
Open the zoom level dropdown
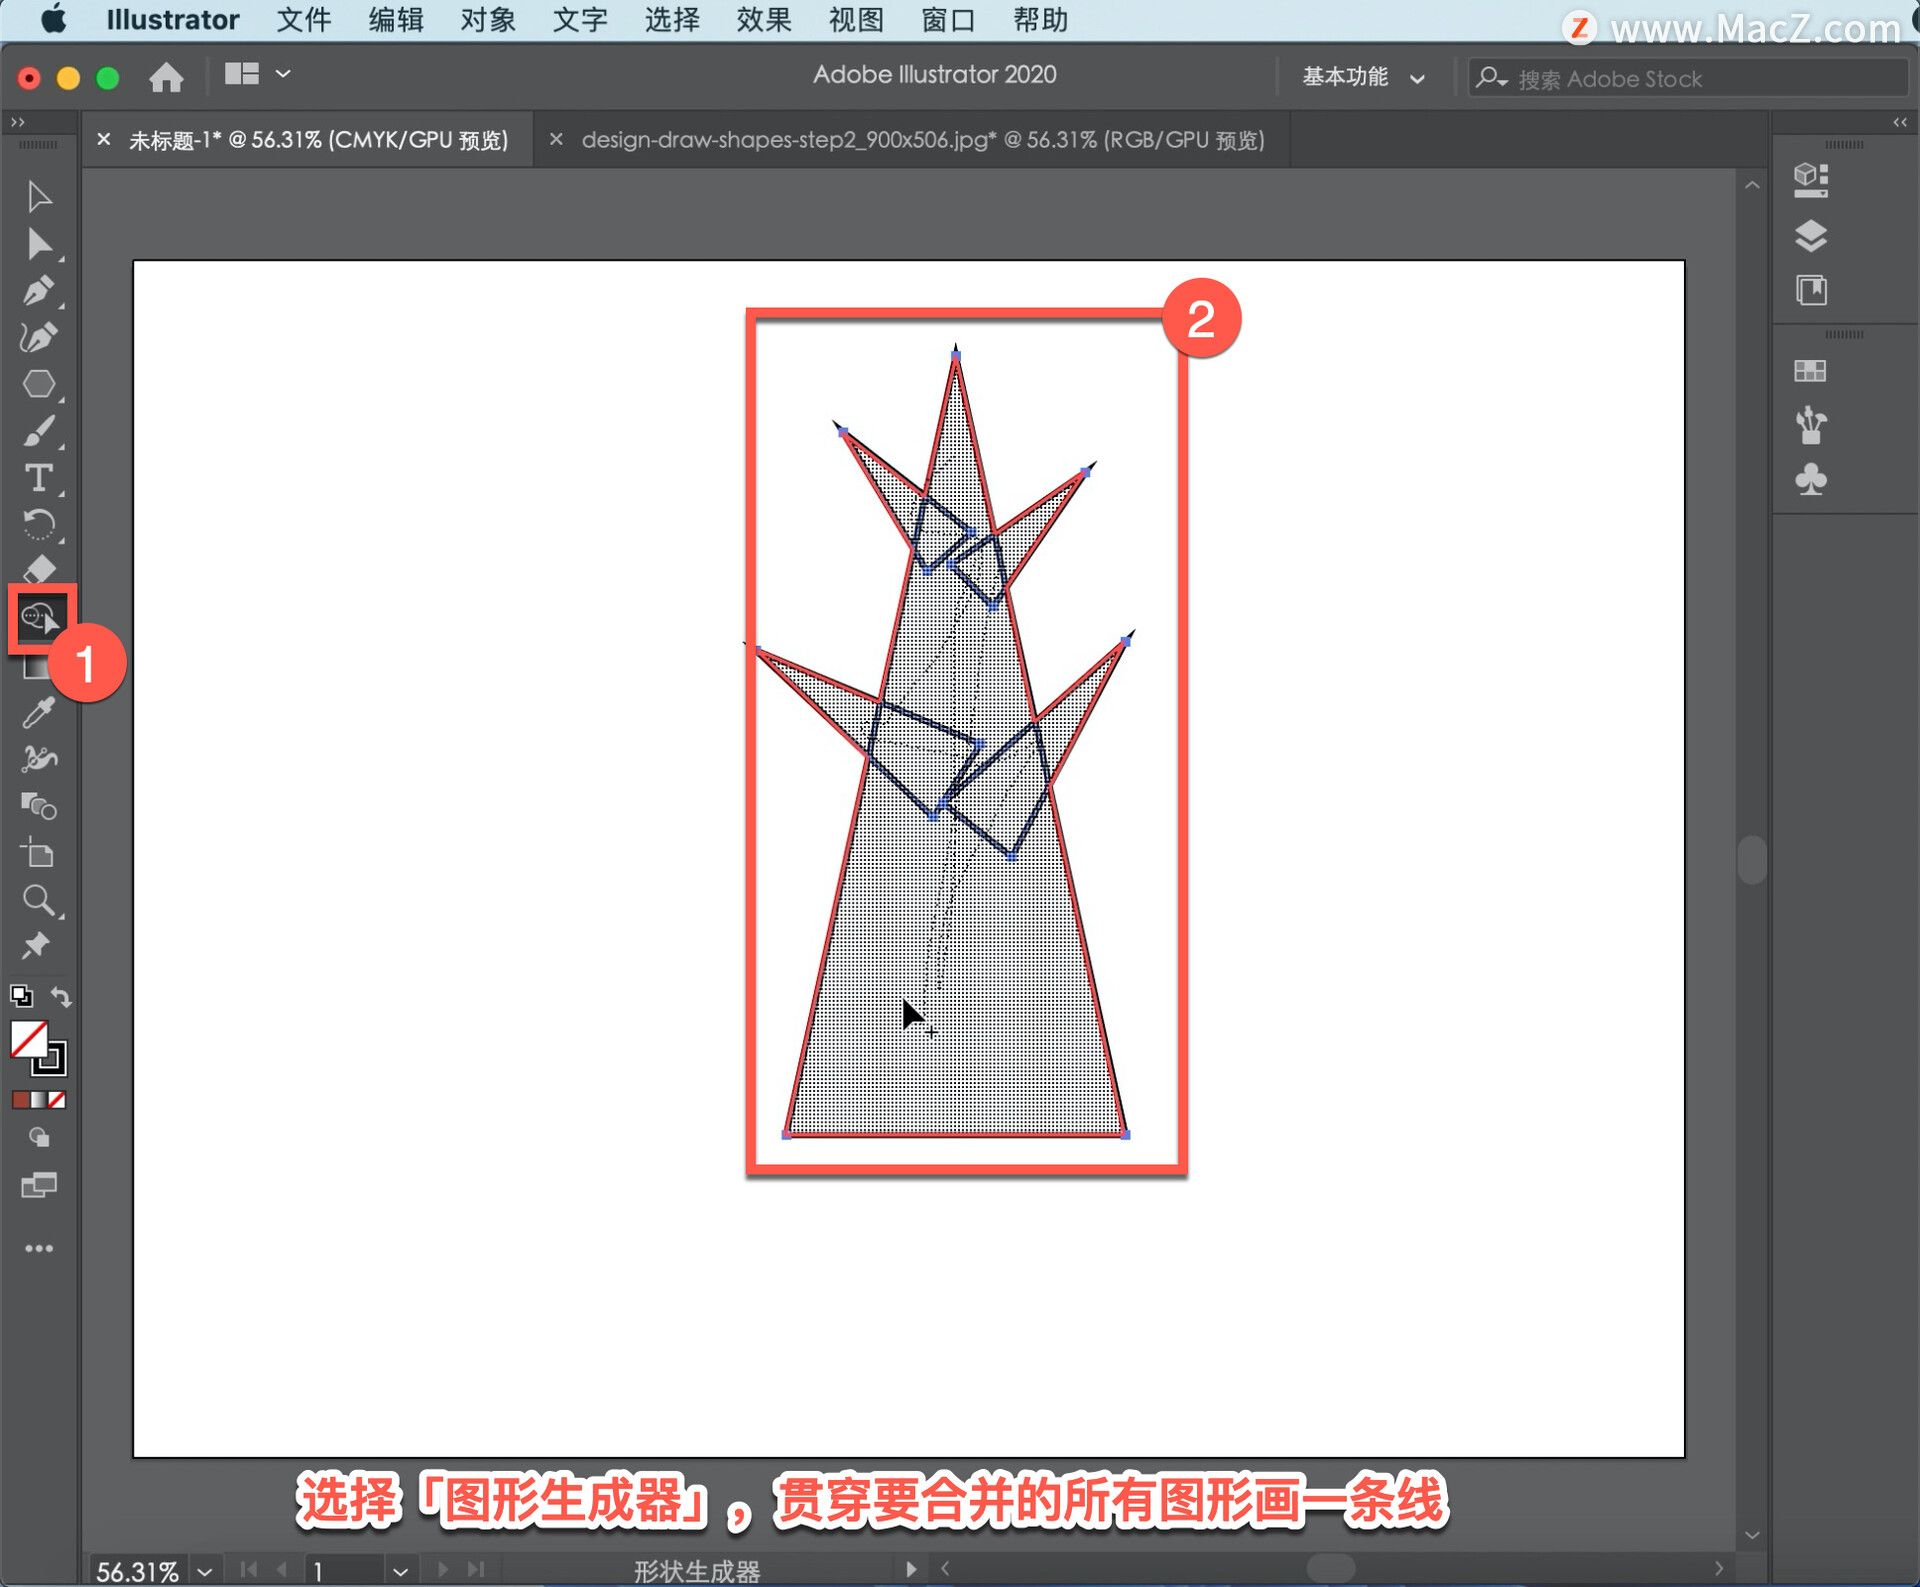pos(204,1571)
